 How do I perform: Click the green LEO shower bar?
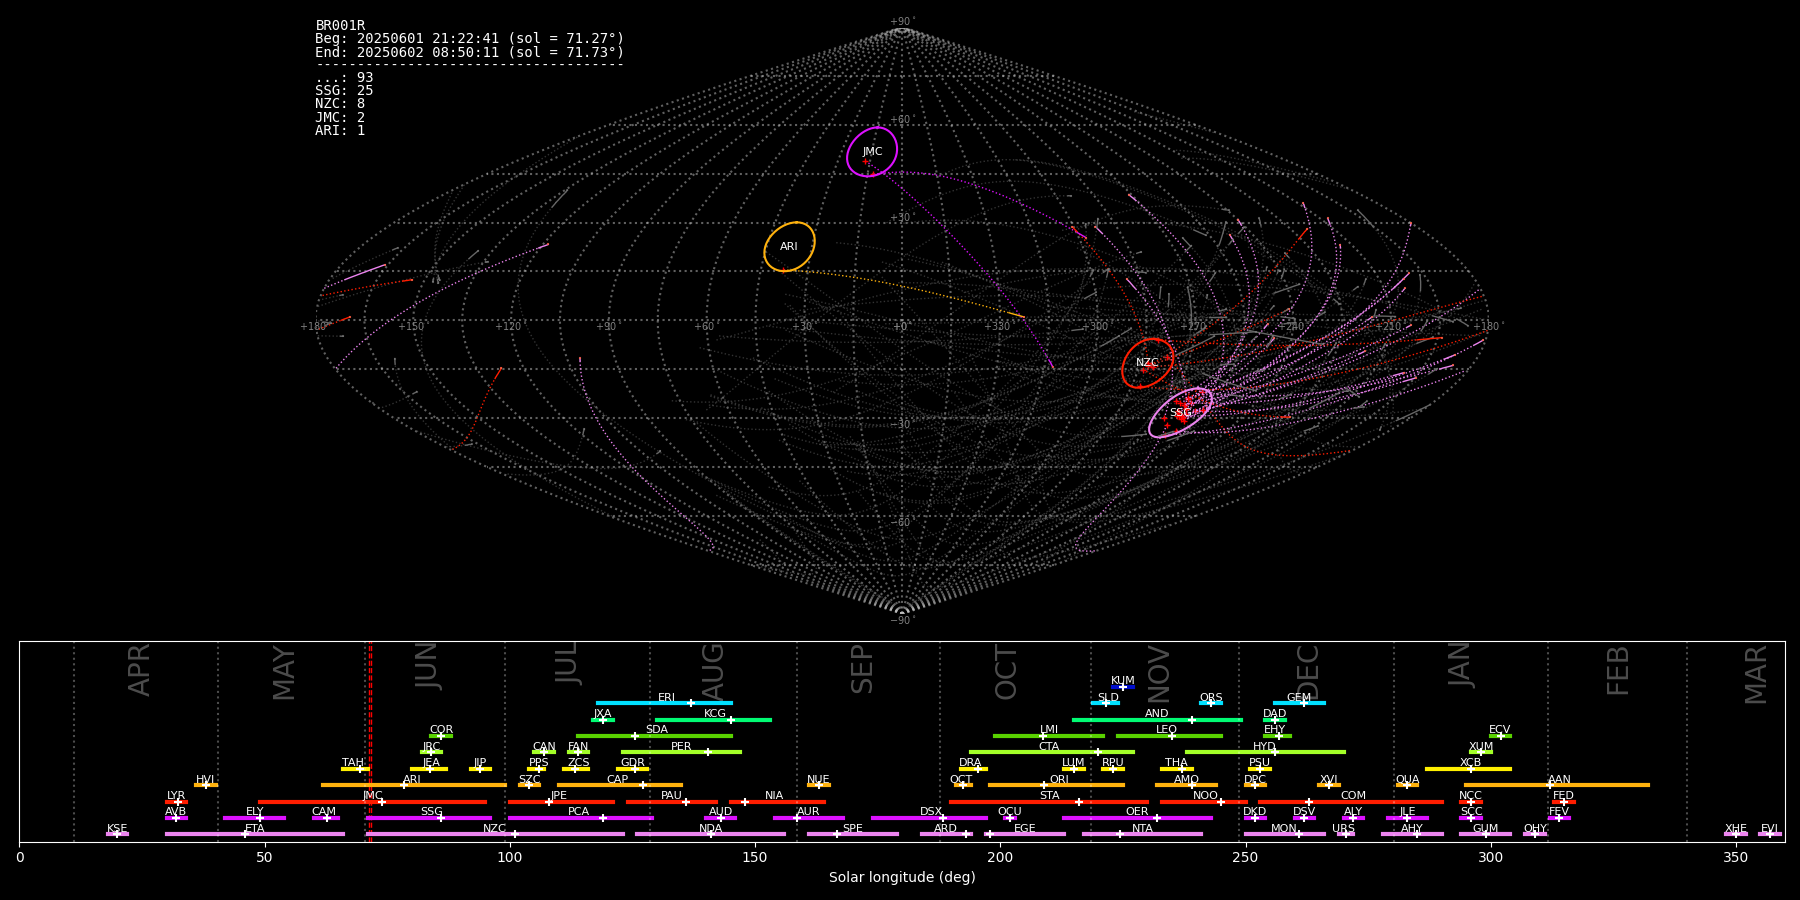click(x=1169, y=736)
